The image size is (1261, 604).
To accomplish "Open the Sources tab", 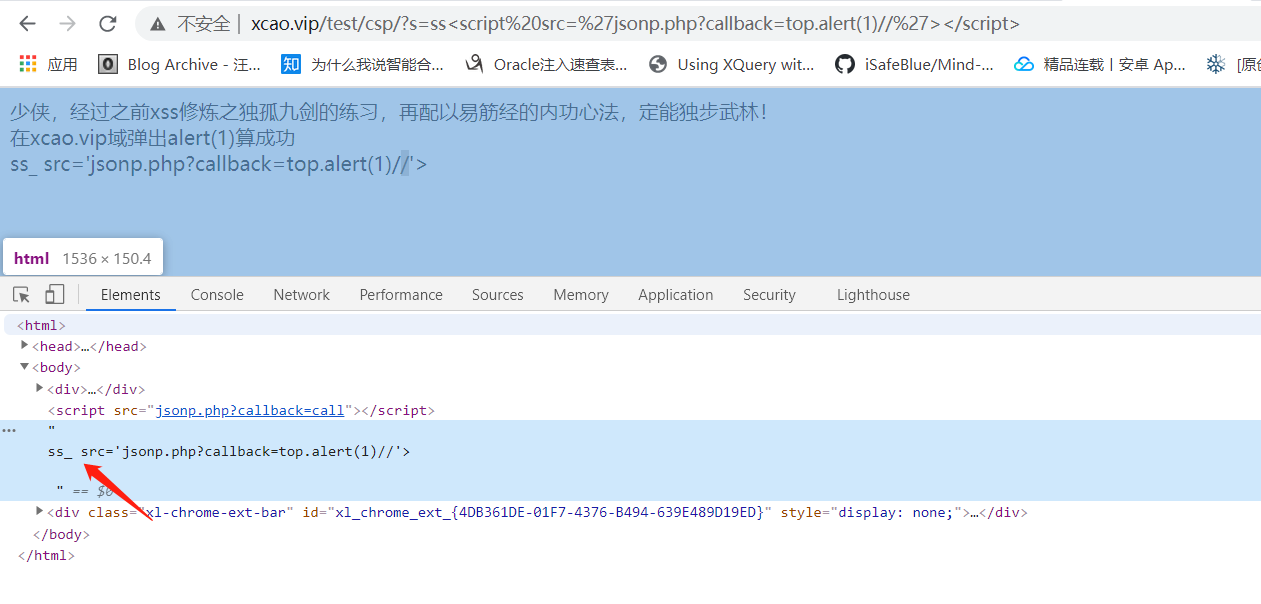I will pyautogui.click(x=498, y=294).
